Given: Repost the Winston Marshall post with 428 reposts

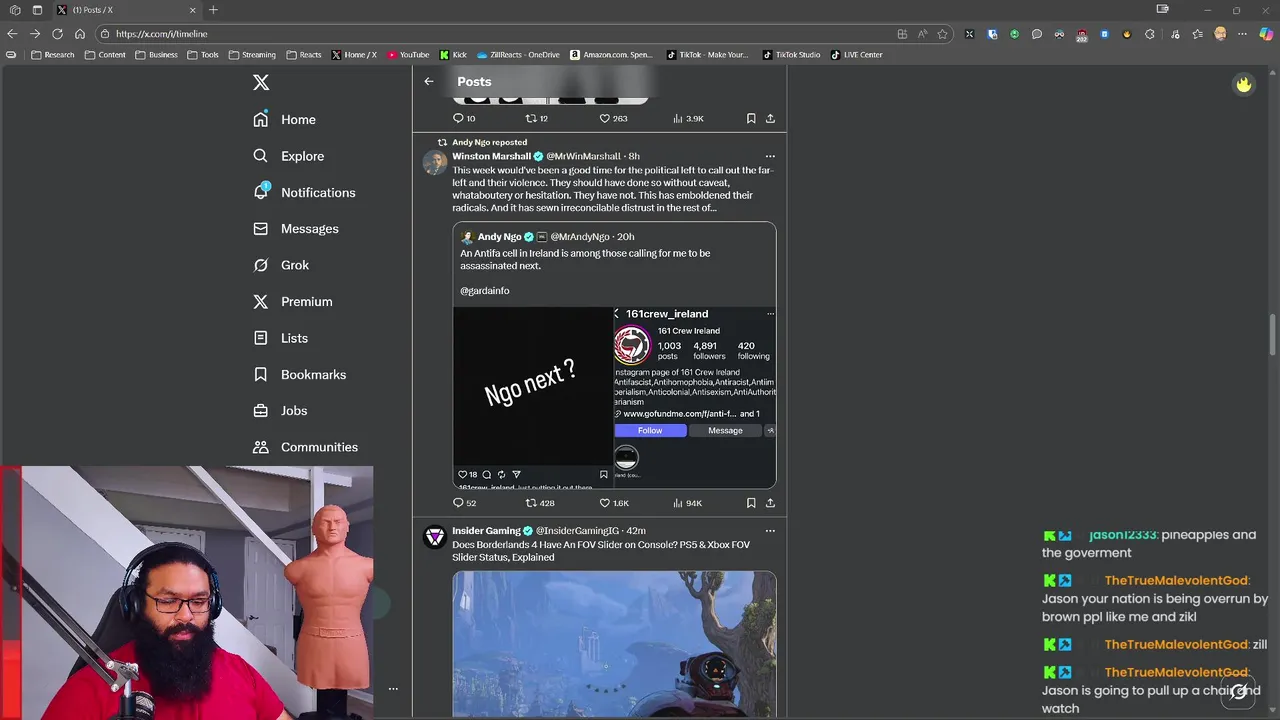Looking at the screenshot, I should (540, 503).
